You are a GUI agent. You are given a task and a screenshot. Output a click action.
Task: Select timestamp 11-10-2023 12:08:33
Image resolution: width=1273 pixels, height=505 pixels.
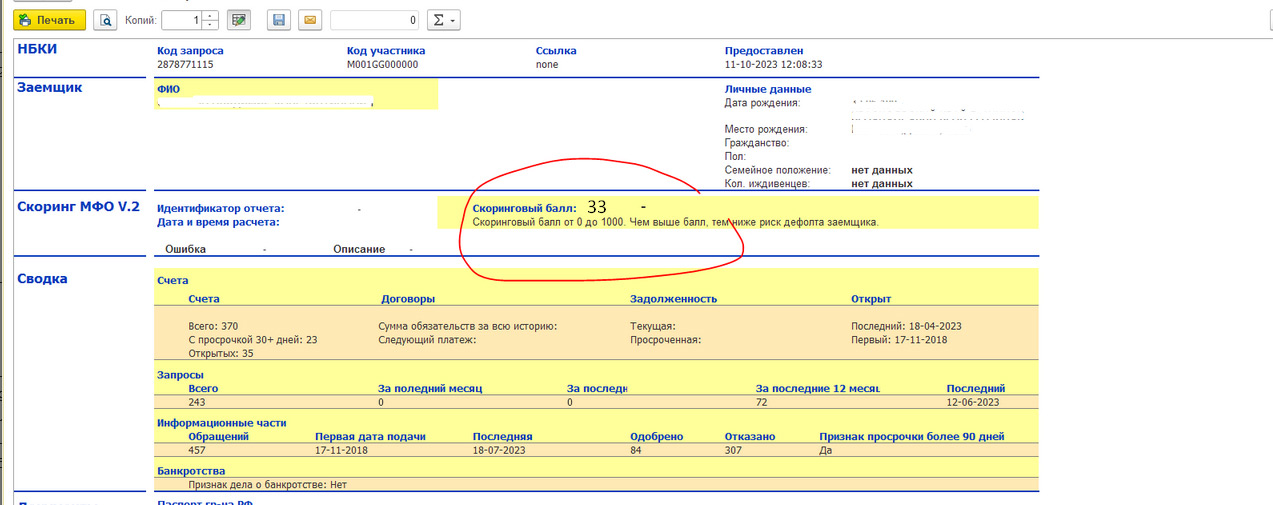click(773, 64)
